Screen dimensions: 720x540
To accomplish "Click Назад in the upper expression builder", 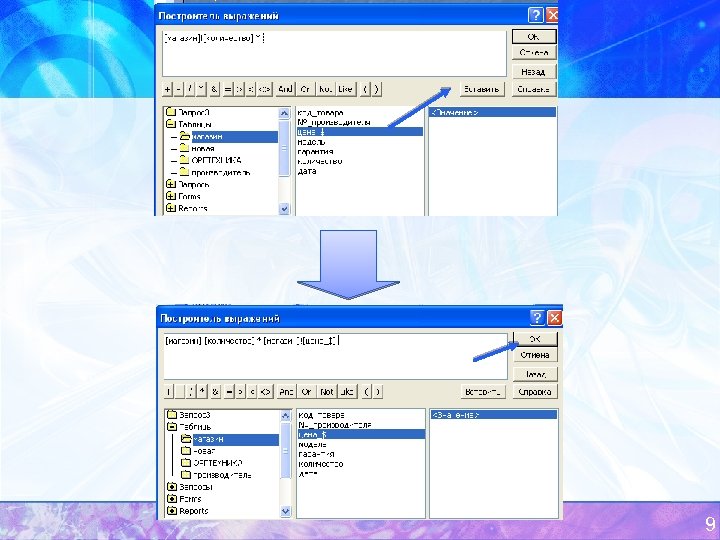I will [534, 72].
